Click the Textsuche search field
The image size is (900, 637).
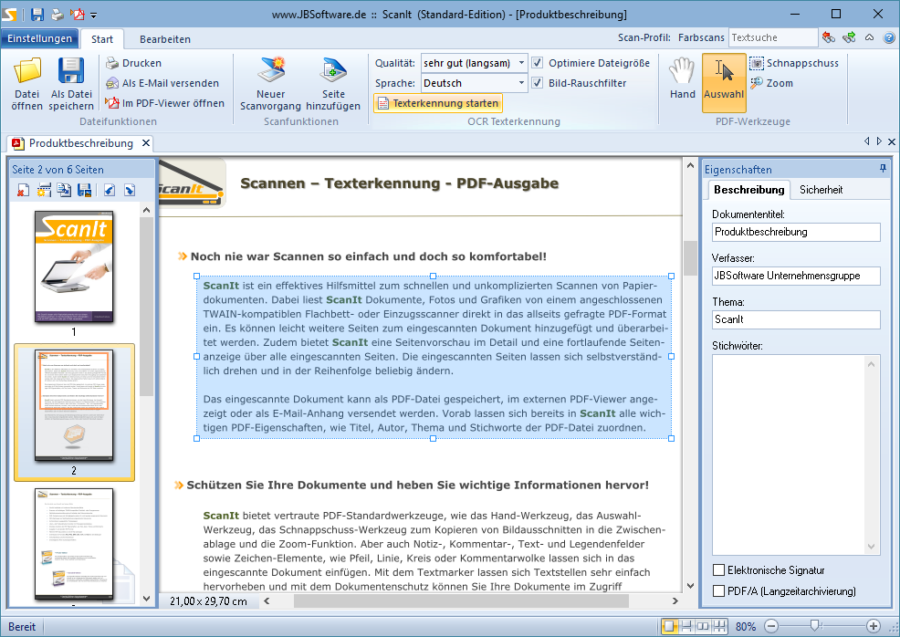[x=773, y=37]
